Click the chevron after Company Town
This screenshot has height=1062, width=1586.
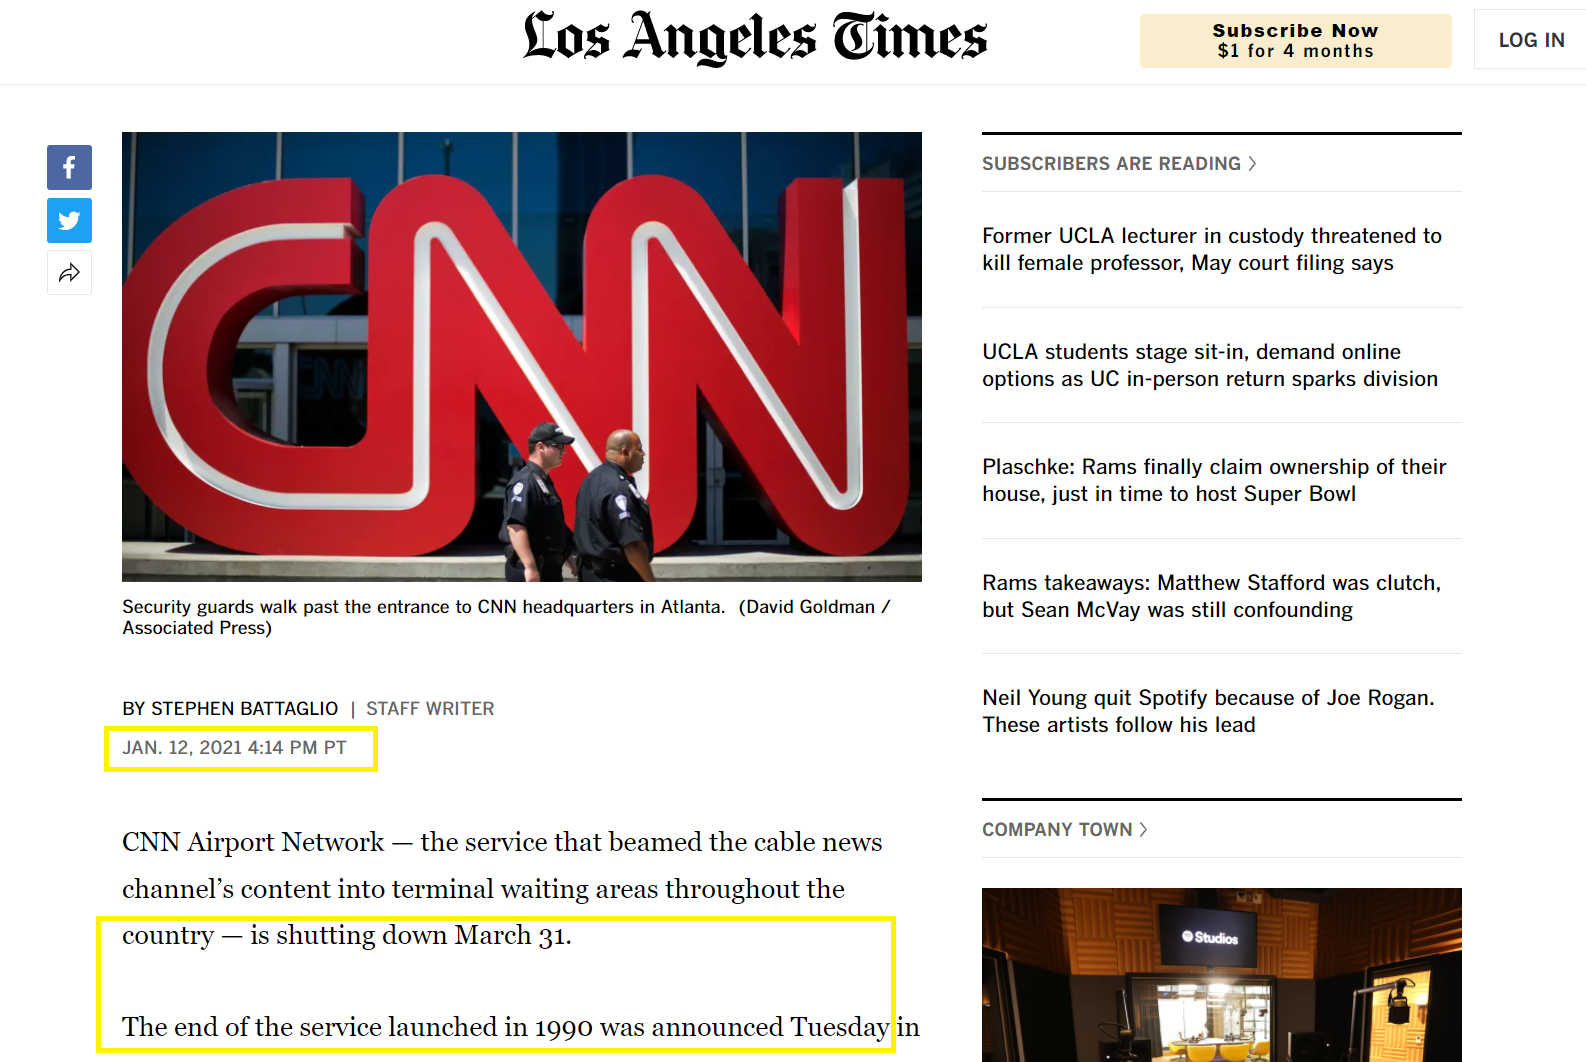pyautogui.click(x=1143, y=829)
